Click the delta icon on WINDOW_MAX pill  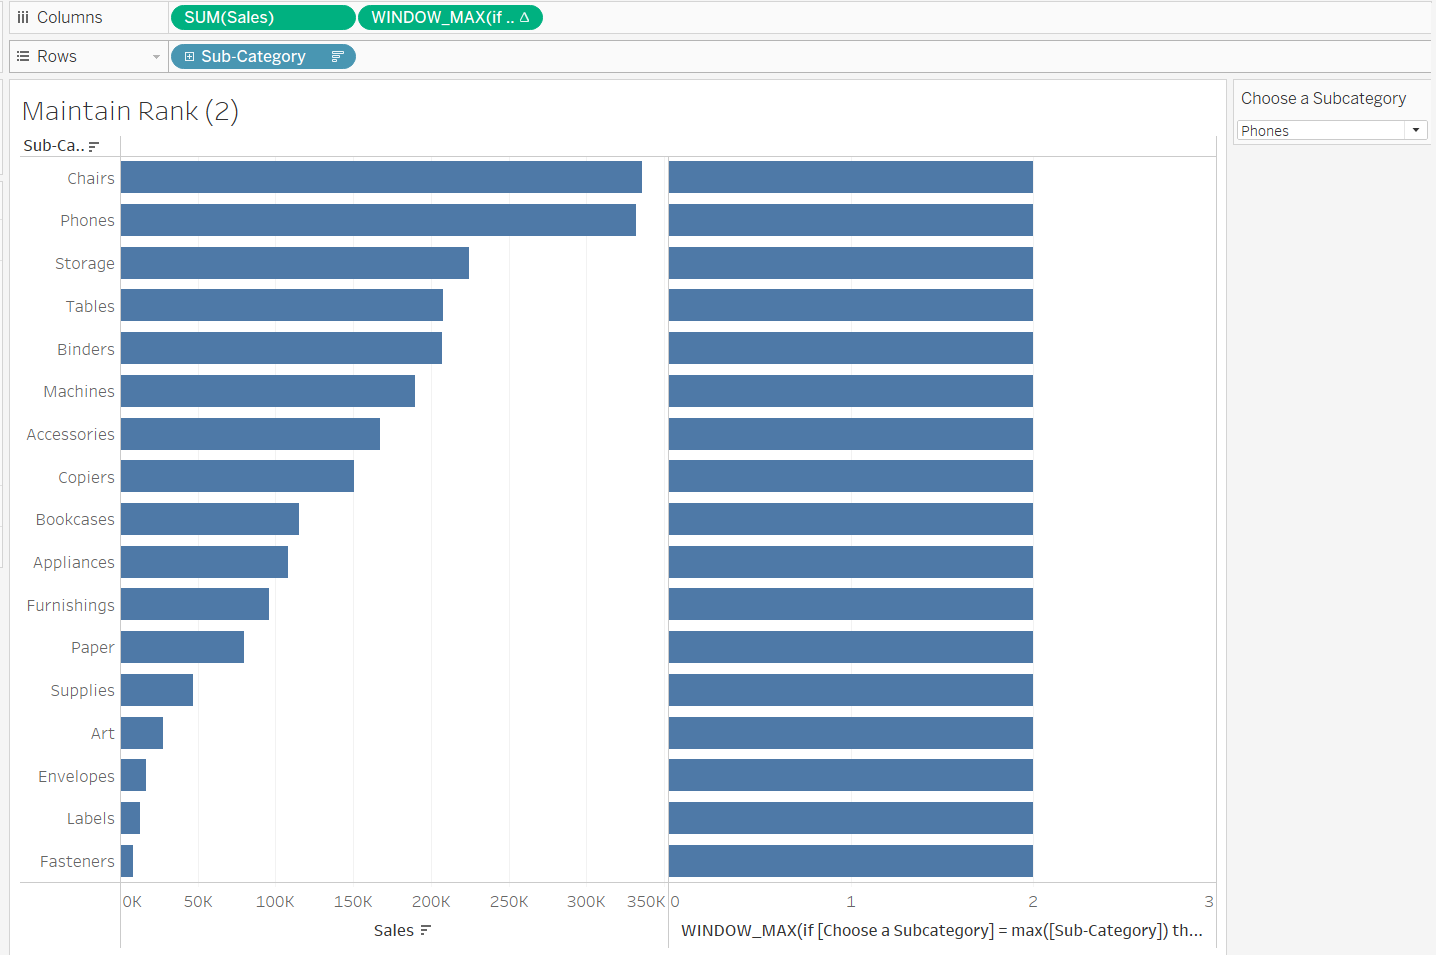(x=524, y=17)
